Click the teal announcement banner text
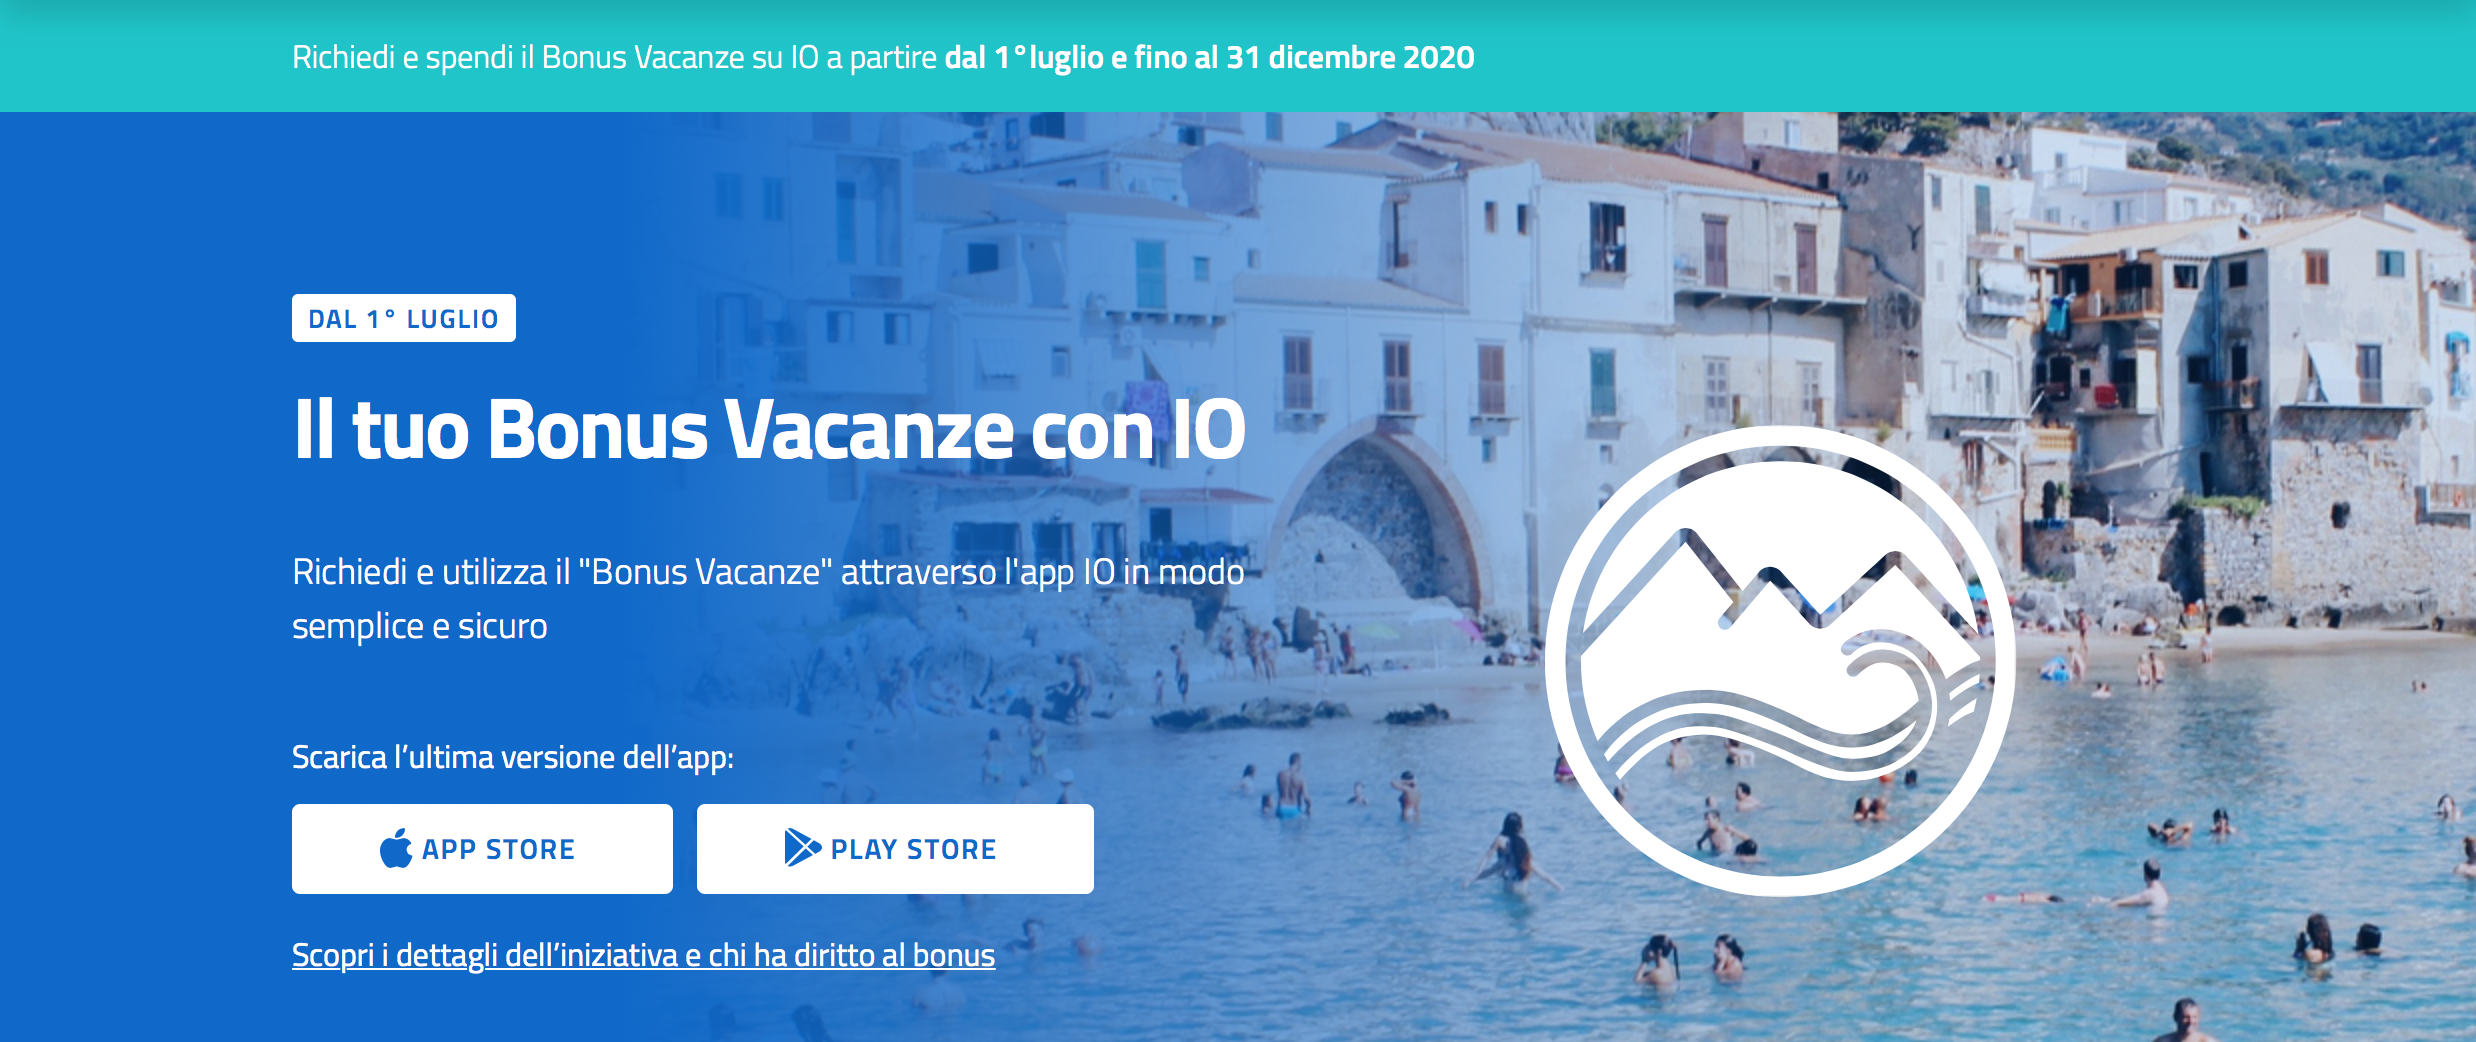2476x1042 pixels. (x=883, y=57)
